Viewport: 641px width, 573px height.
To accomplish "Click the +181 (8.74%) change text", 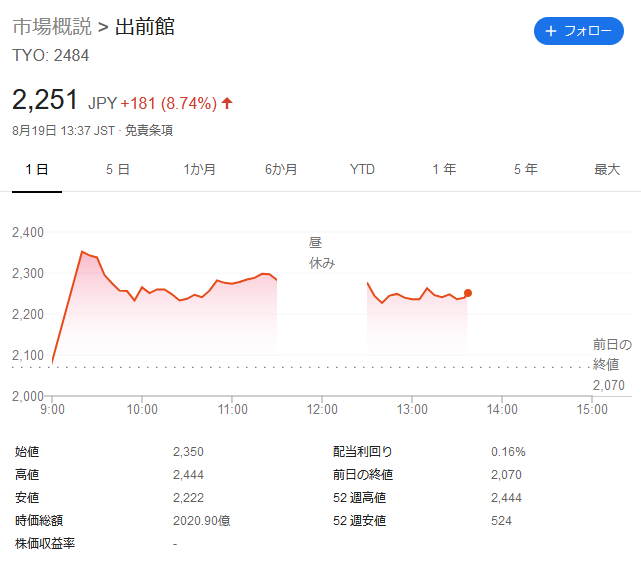I will (169, 103).
